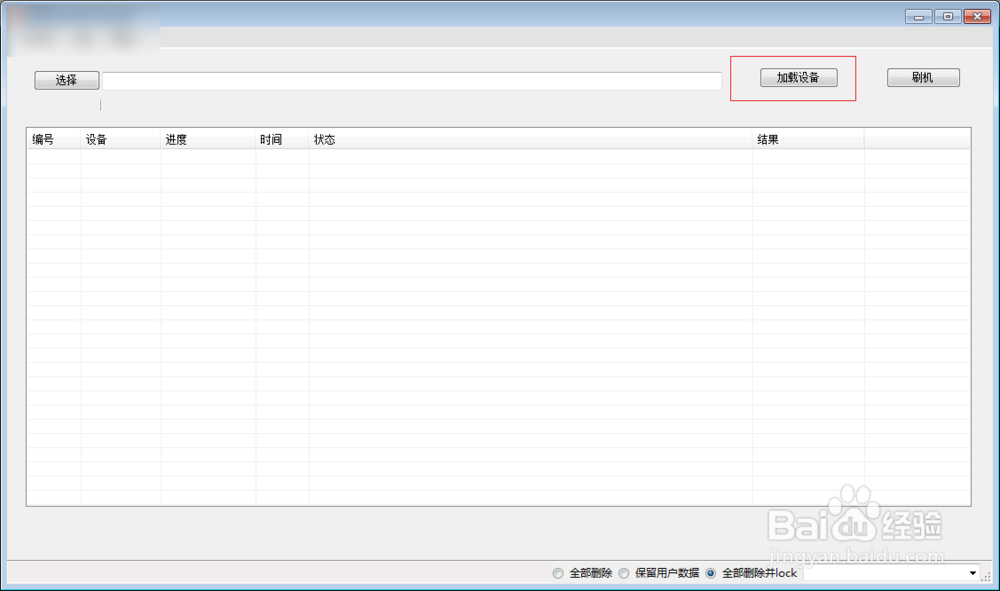This screenshot has height=591, width=1000.
Task: Click the 刷机 flash button
Action: (x=923, y=78)
